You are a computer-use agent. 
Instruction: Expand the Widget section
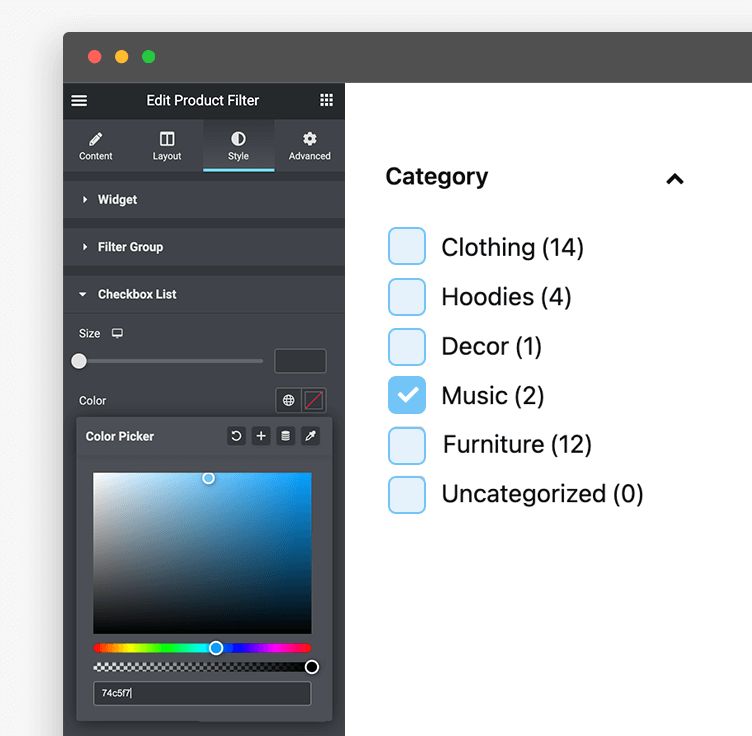117,200
